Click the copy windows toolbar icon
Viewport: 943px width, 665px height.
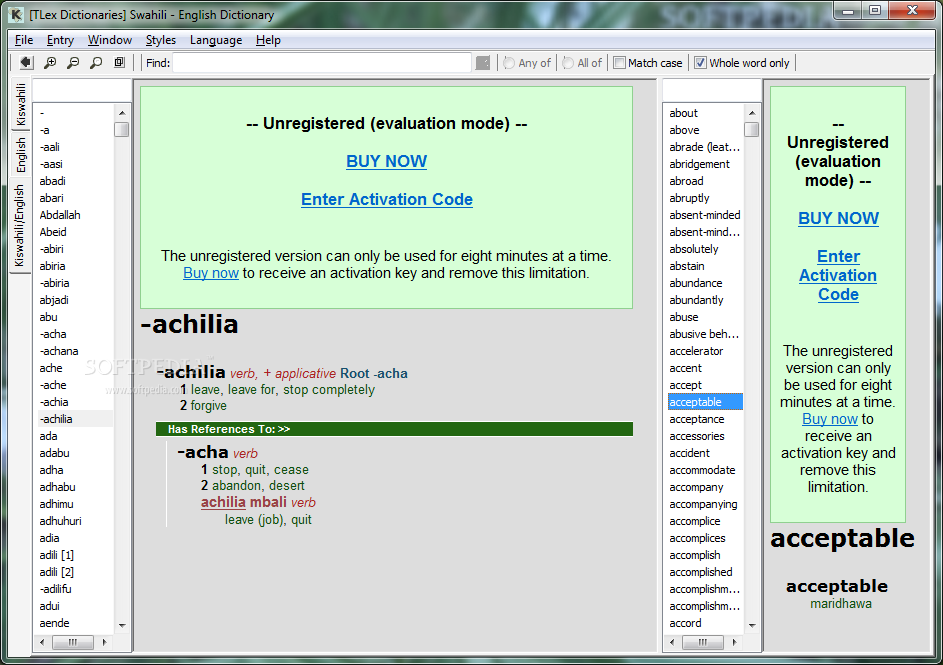click(x=119, y=63)
